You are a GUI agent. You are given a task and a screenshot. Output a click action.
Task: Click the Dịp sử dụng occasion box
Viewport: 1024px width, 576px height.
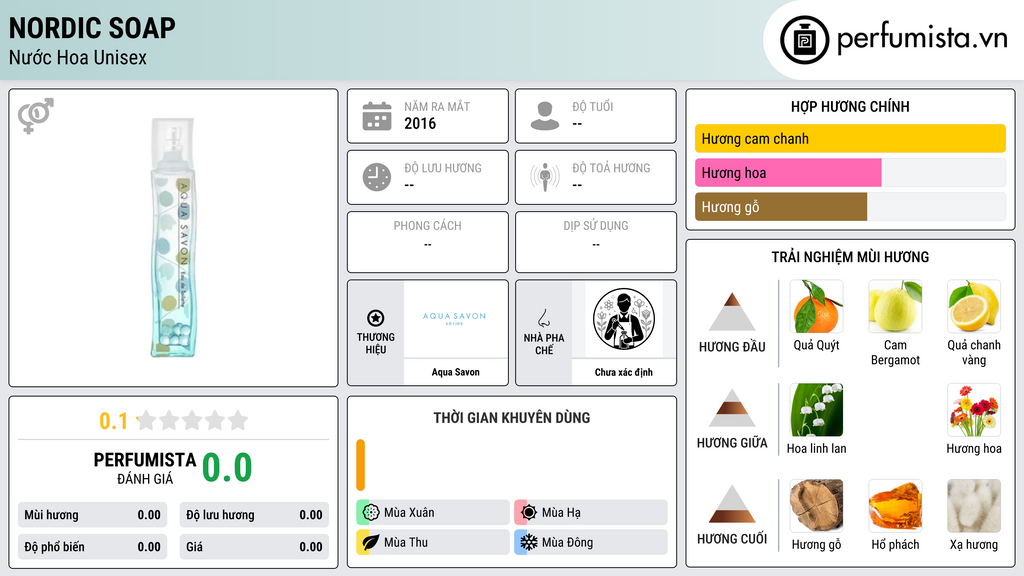596,242
